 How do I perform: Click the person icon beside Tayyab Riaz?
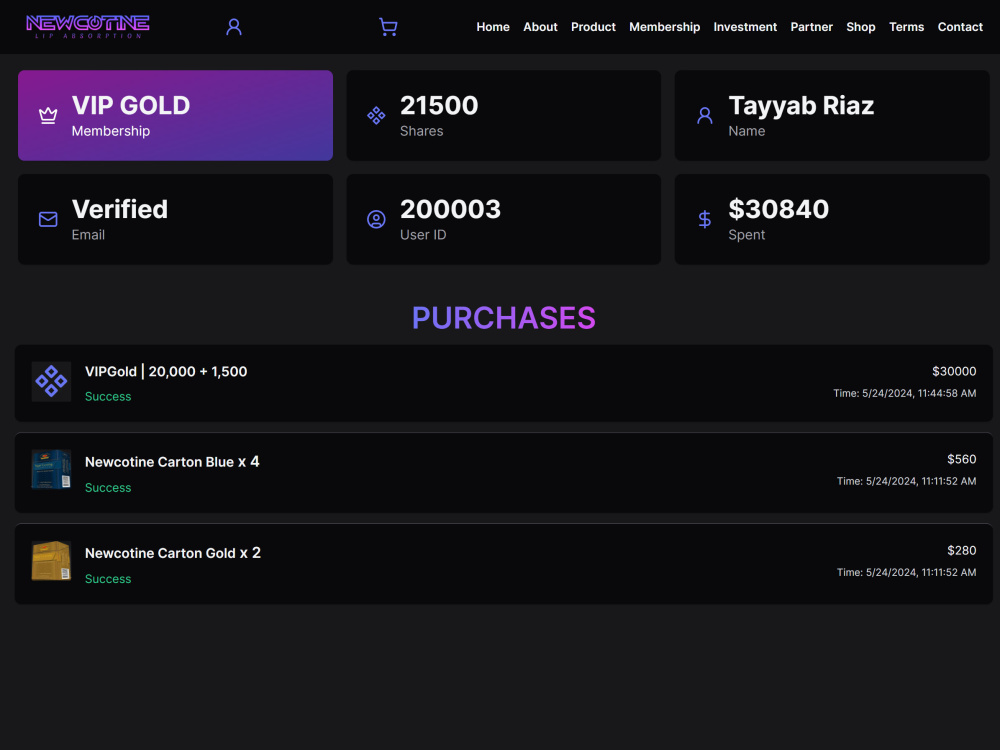pos(705,115)
